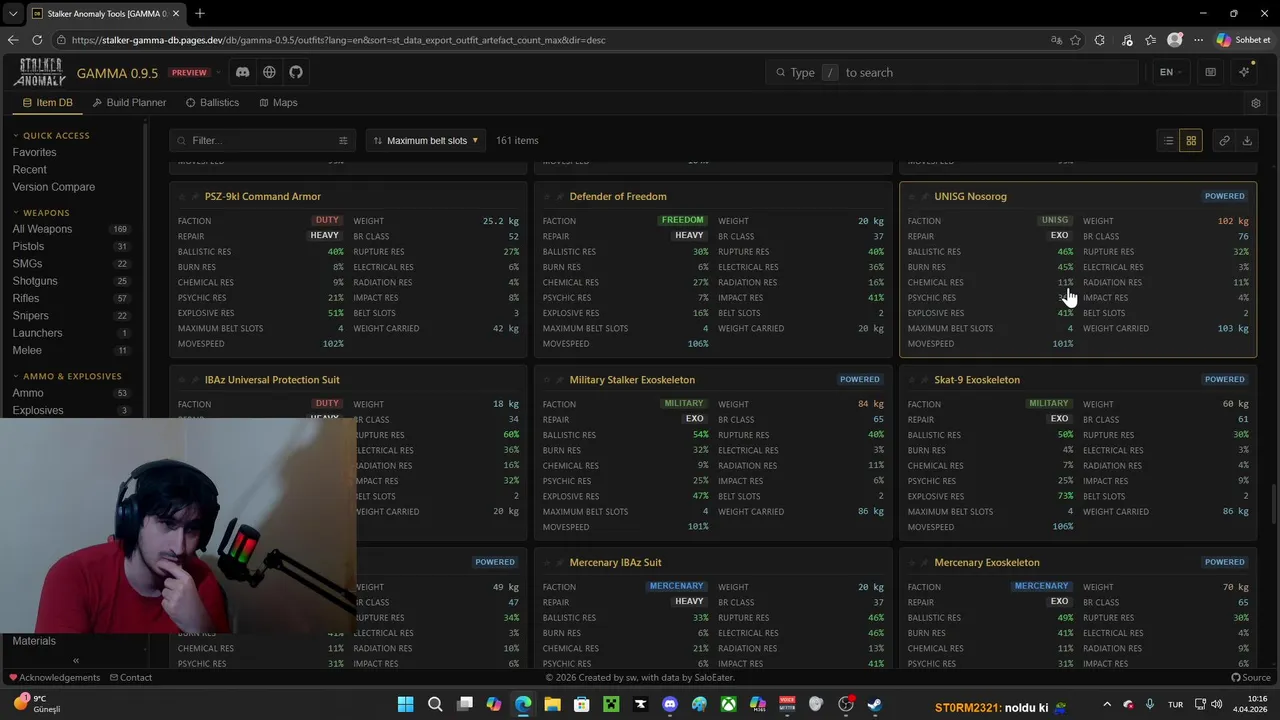Viewport: 1280px width, 720px height.
Task: Open Source link in footer
Action: pos(1250,678)
